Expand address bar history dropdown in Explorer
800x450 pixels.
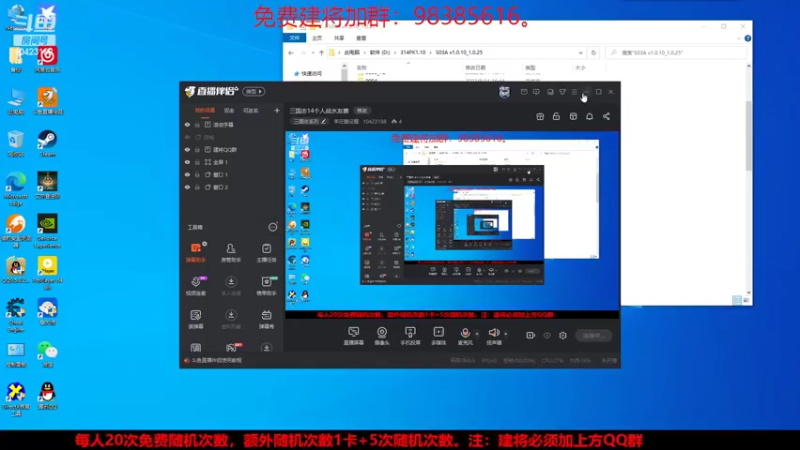pos(580,53)
